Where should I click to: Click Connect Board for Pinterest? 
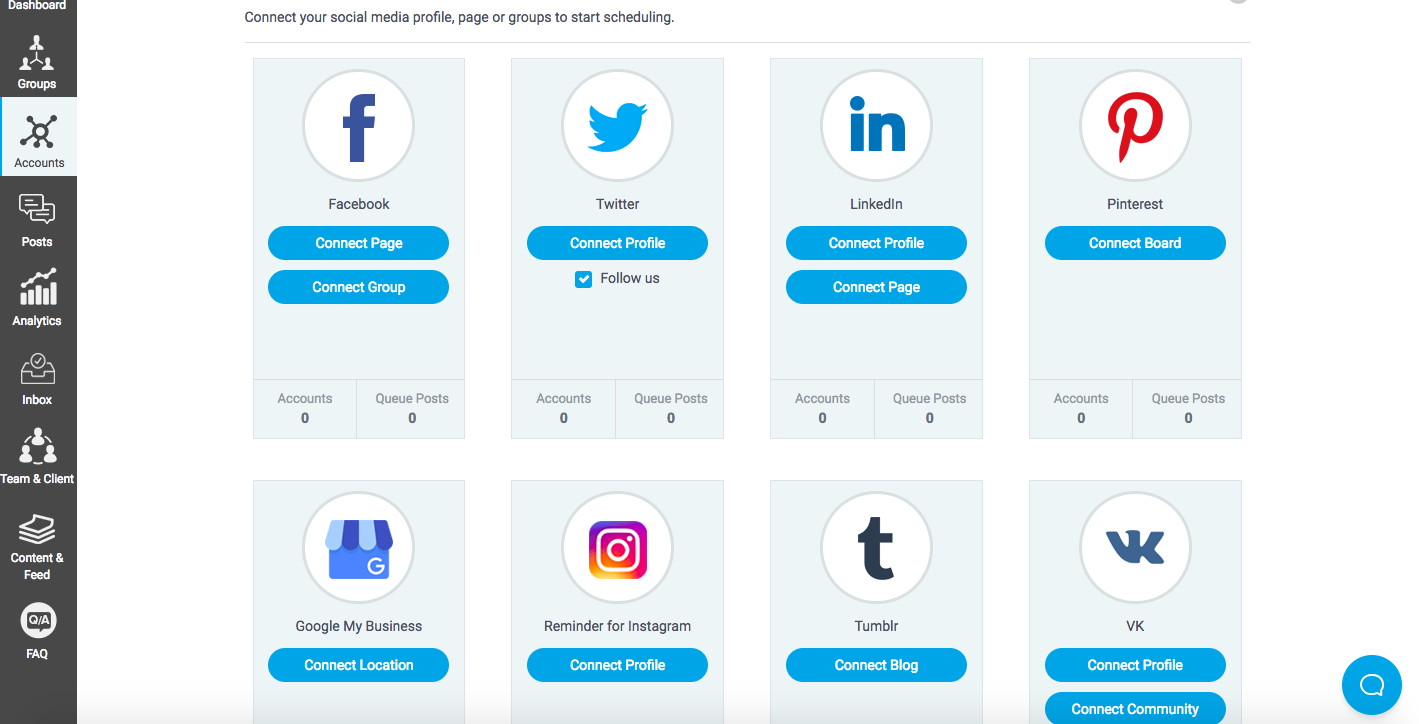coord(1135,243)
